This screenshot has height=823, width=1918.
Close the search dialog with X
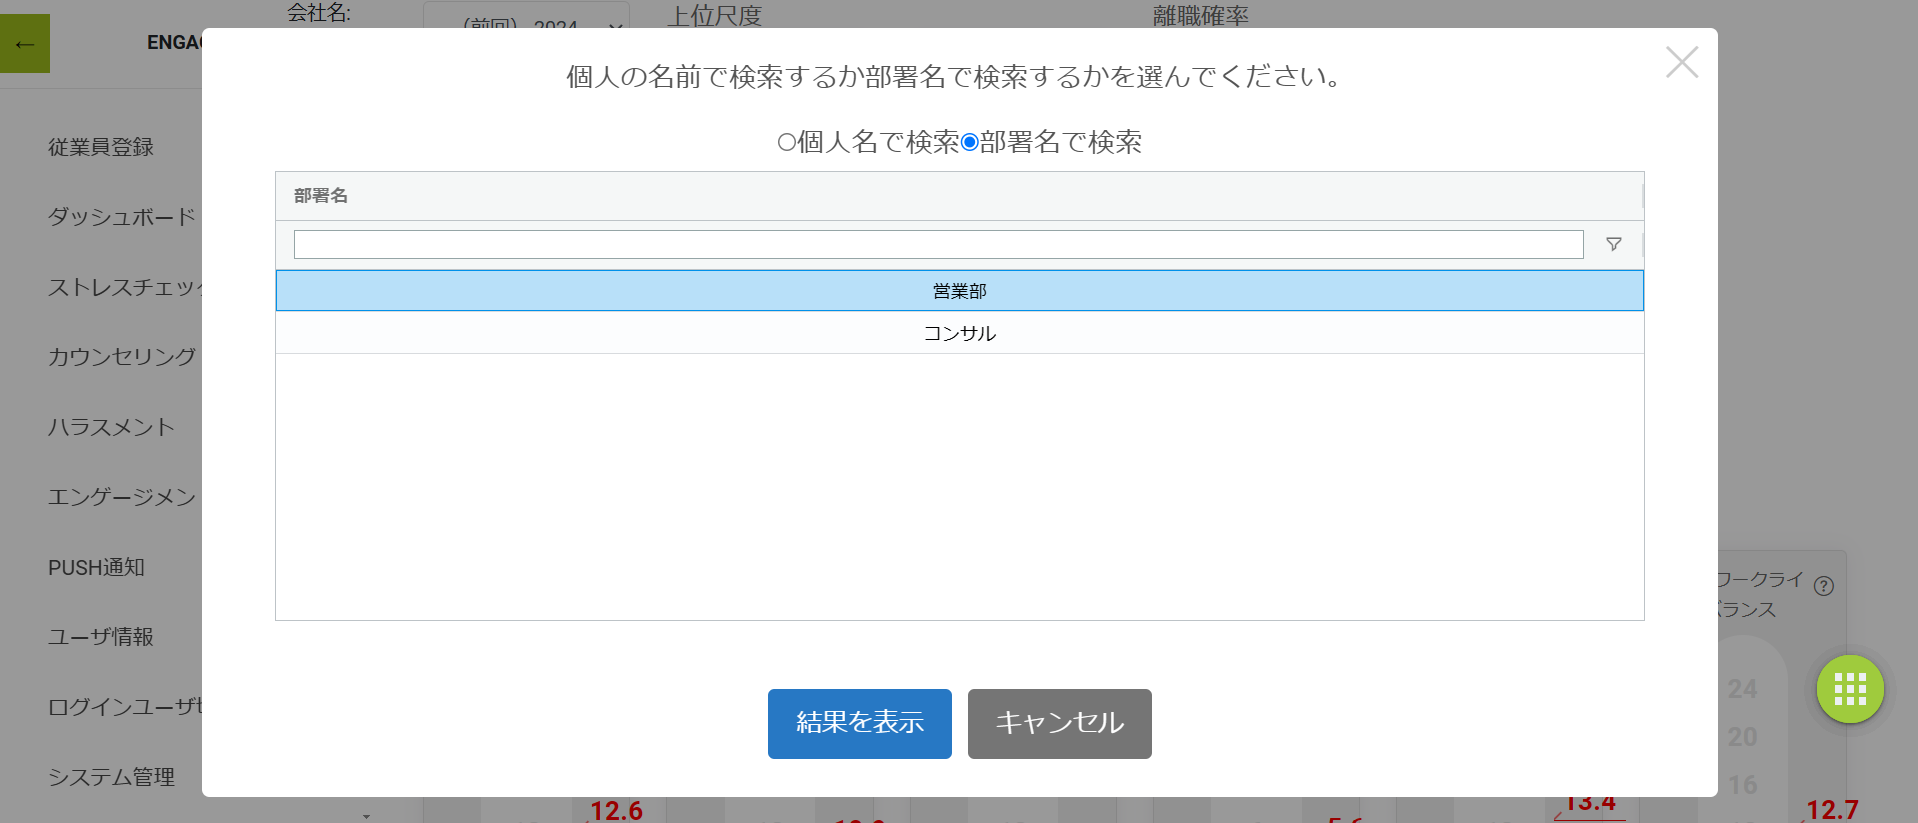(x=1682, y=62)
